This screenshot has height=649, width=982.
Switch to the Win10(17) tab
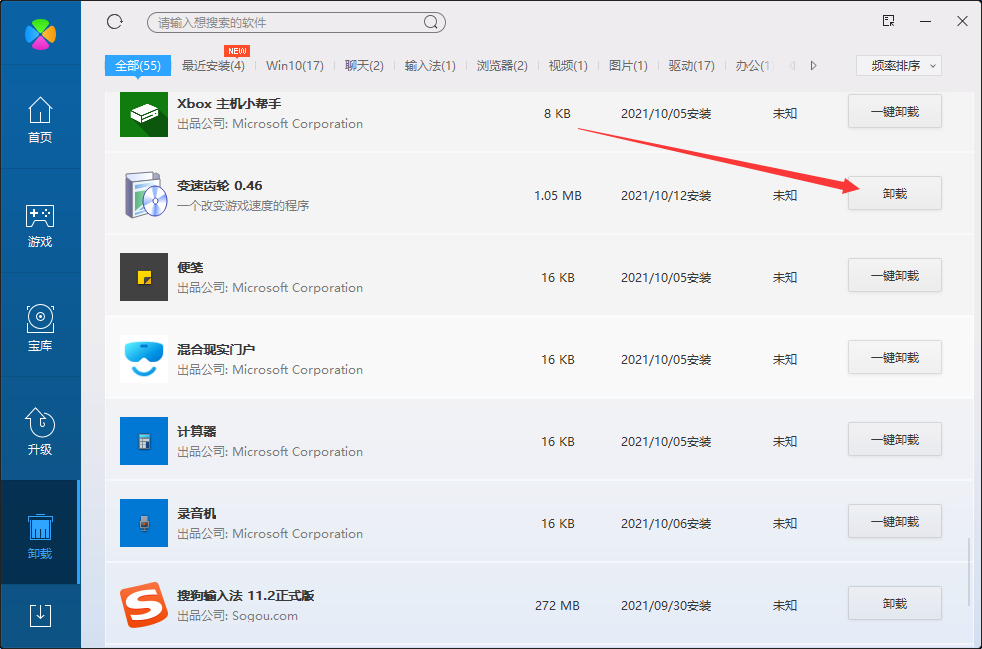pos(295,66)
